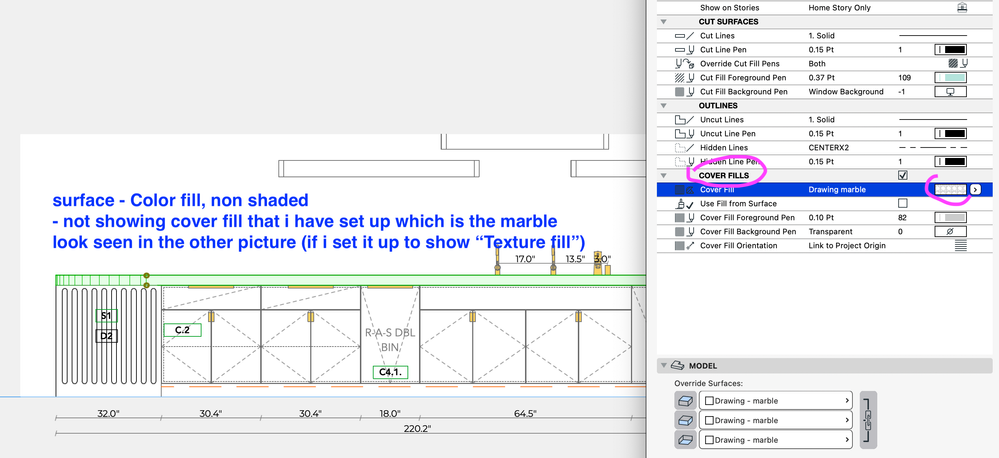
Task: Open the third Drawing - marble surface dropdown
Action: (775, 440)
